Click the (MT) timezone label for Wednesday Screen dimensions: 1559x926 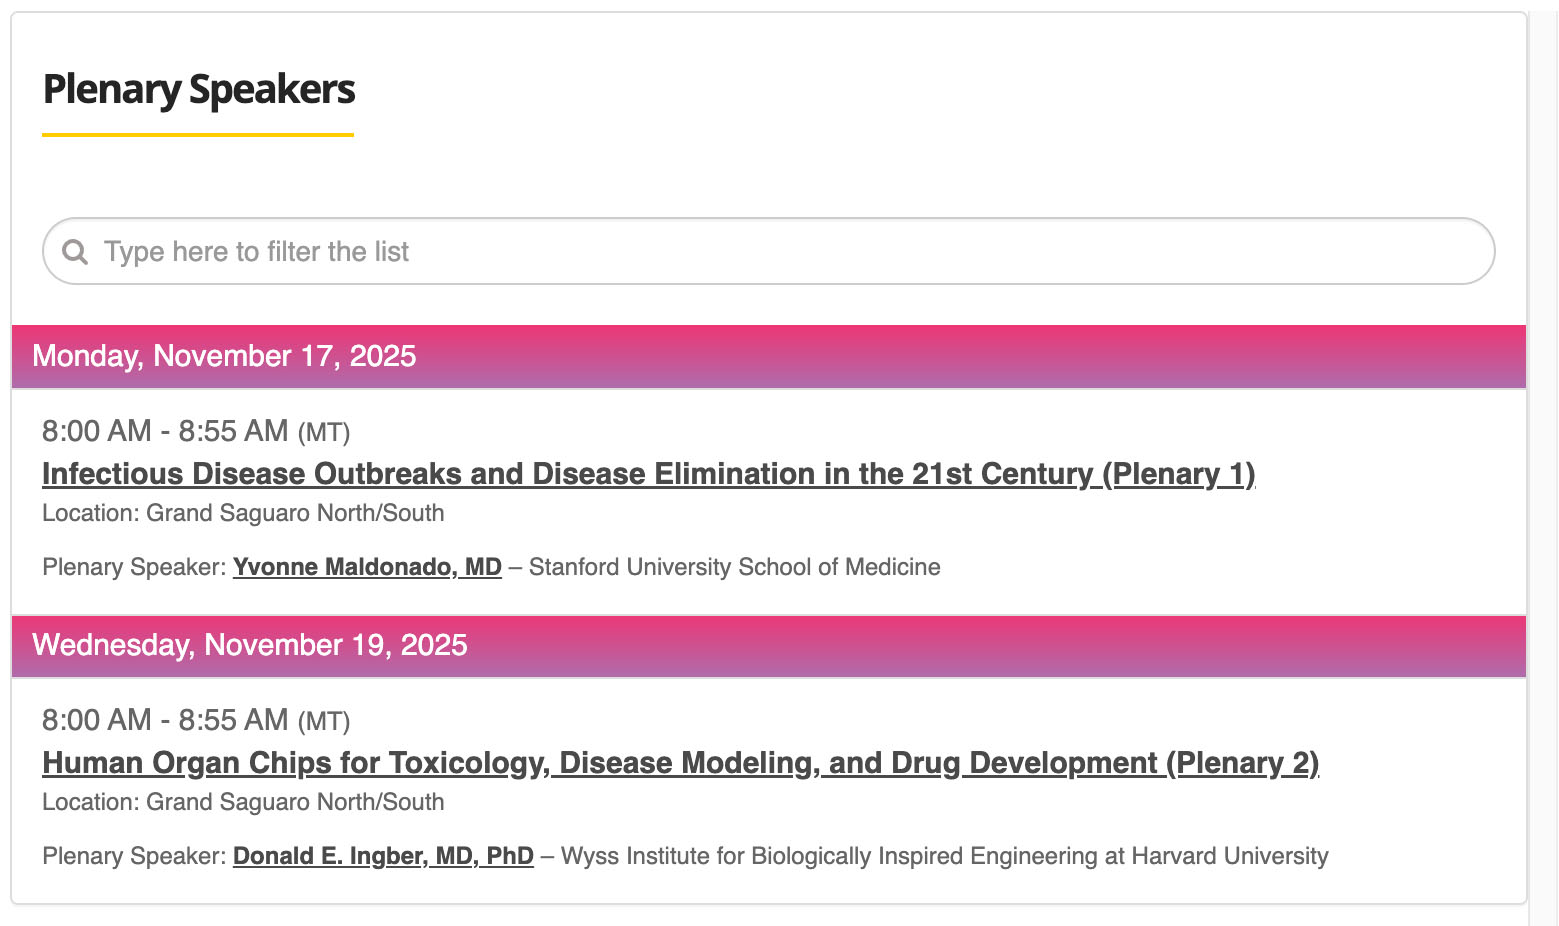(324, 722)
